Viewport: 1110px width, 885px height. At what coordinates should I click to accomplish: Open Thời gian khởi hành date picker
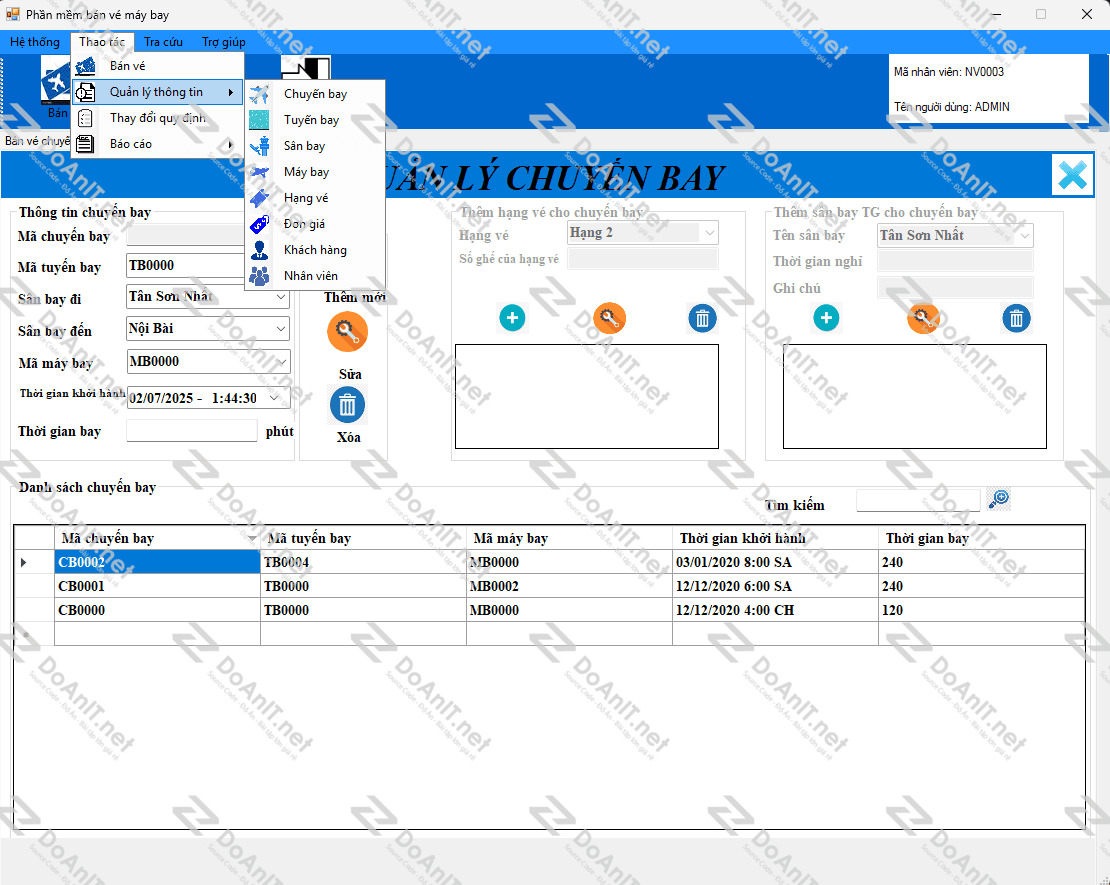(x=274, y=398)
